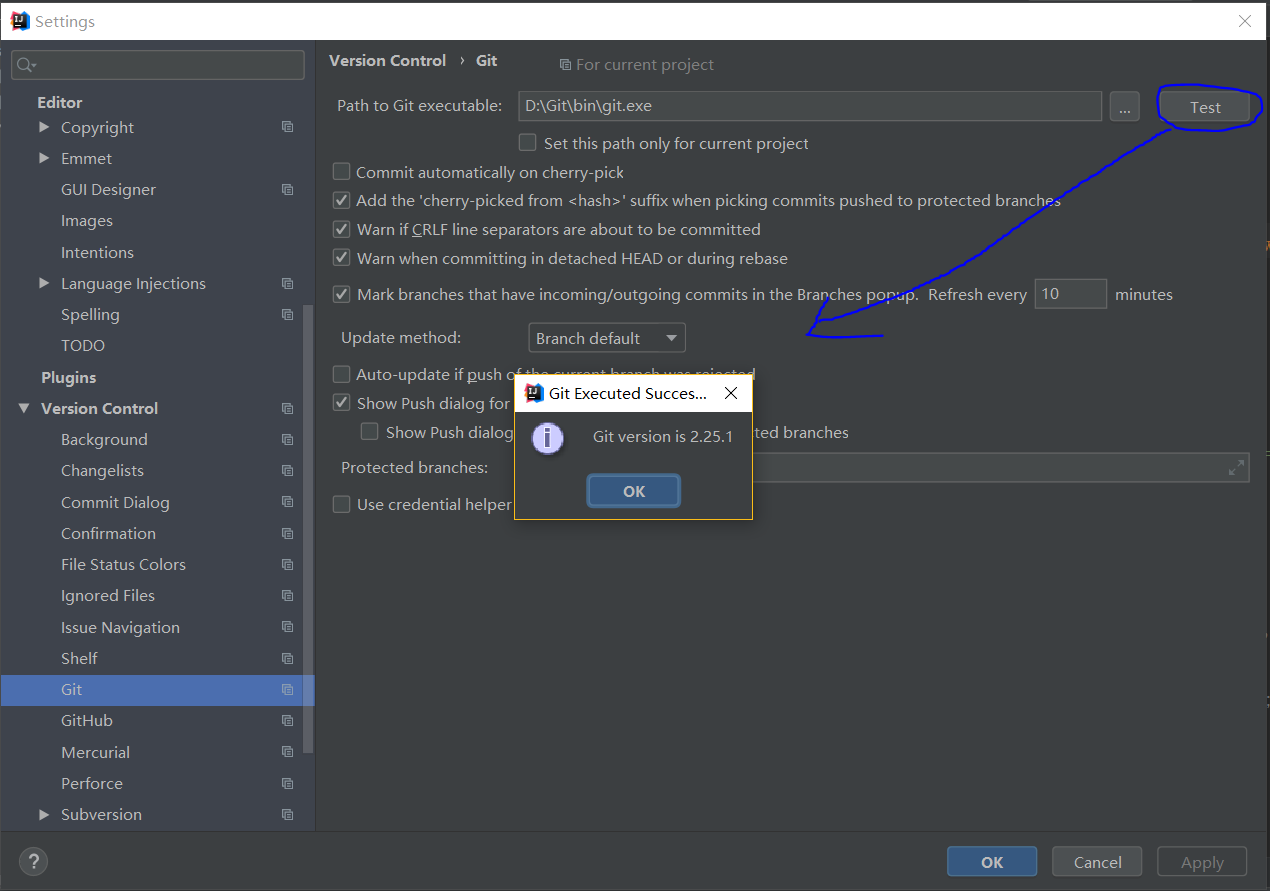Click the project-level icon beside Mercurial

288,752
